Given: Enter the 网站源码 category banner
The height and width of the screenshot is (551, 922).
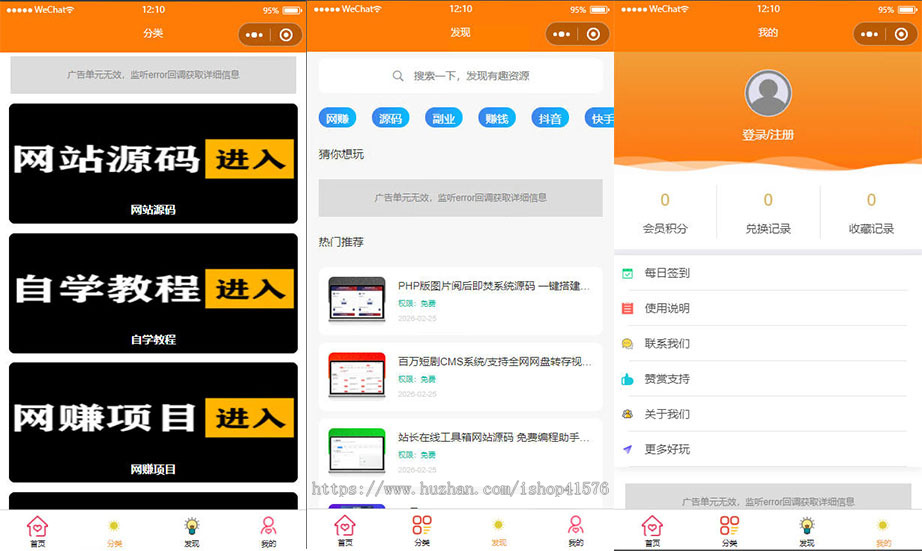Looking at the screenshot, I should click(153, 163).
